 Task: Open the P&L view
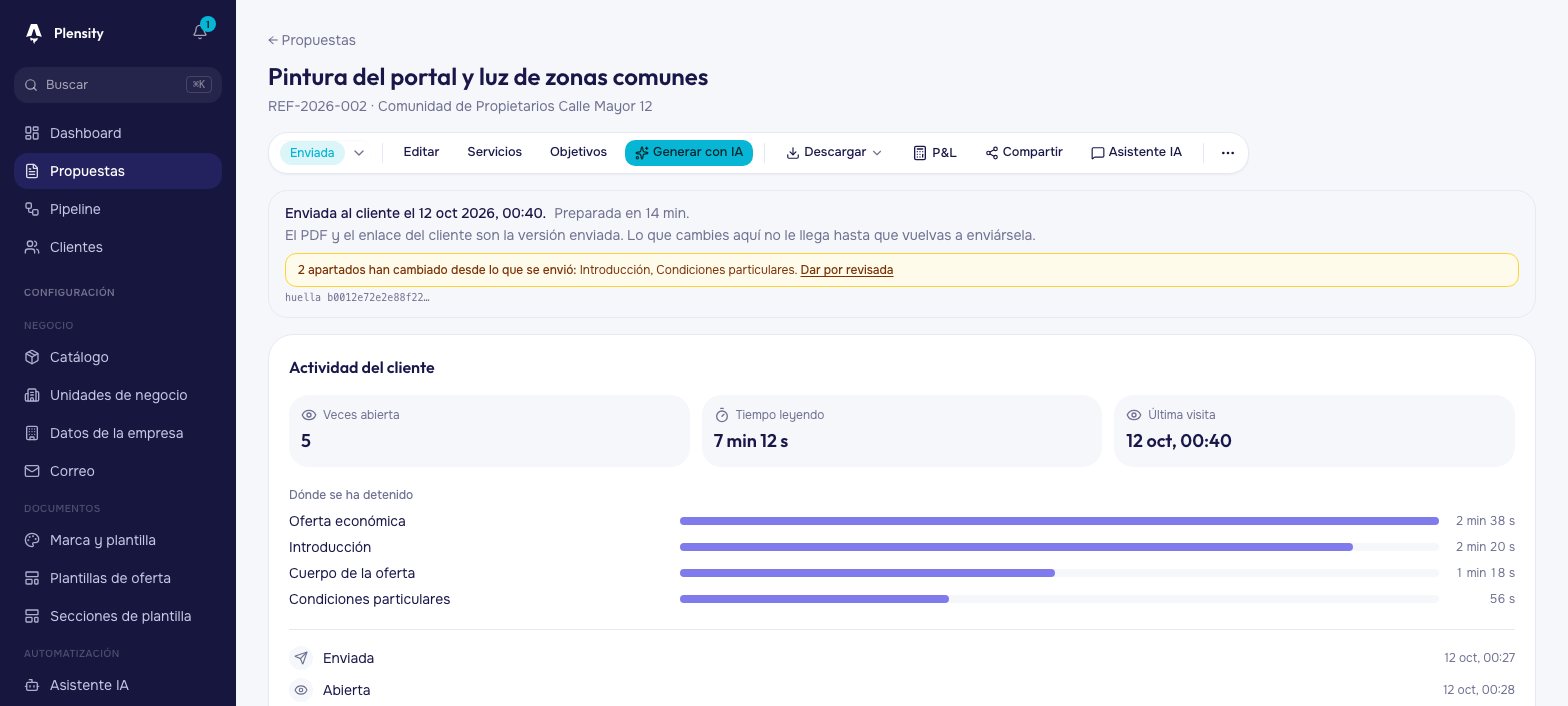935,153
